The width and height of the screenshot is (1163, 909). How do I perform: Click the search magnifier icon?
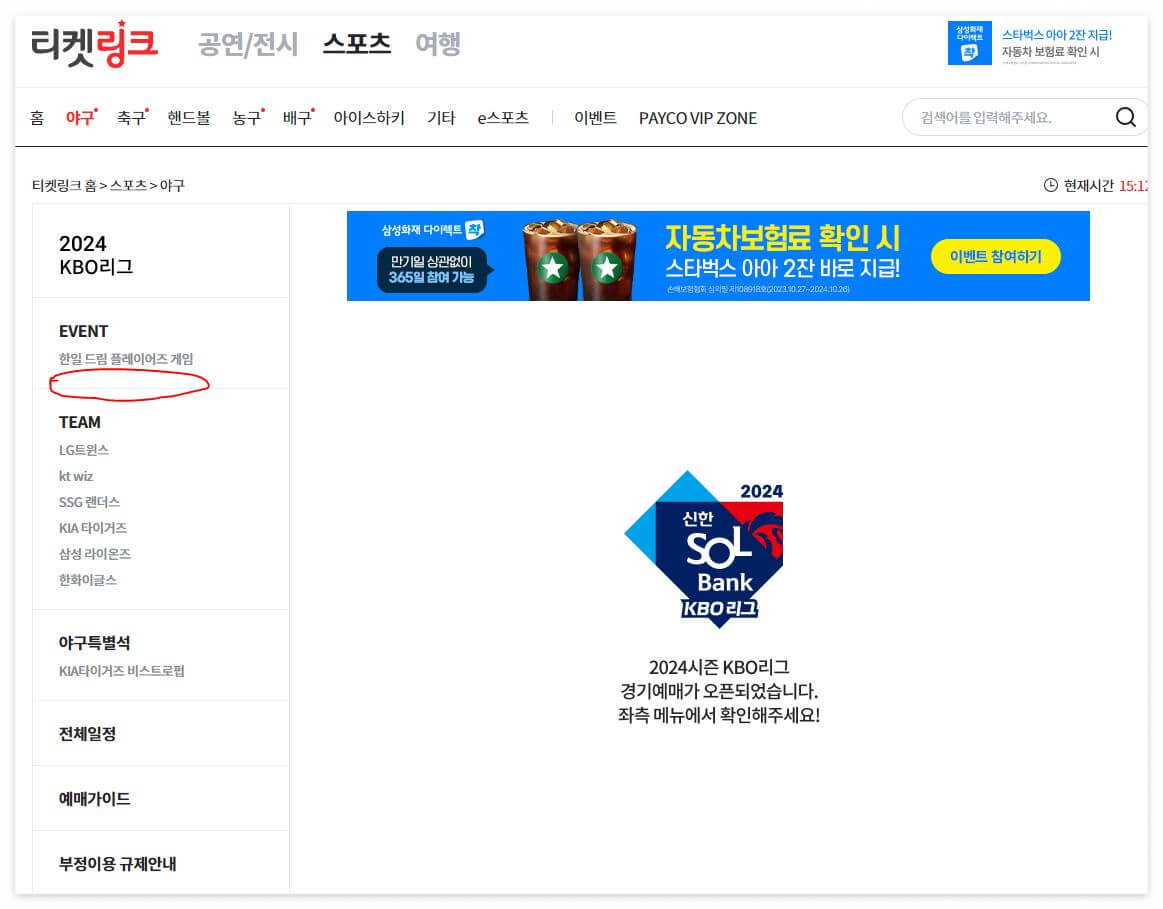click(x=1126, y=117)
